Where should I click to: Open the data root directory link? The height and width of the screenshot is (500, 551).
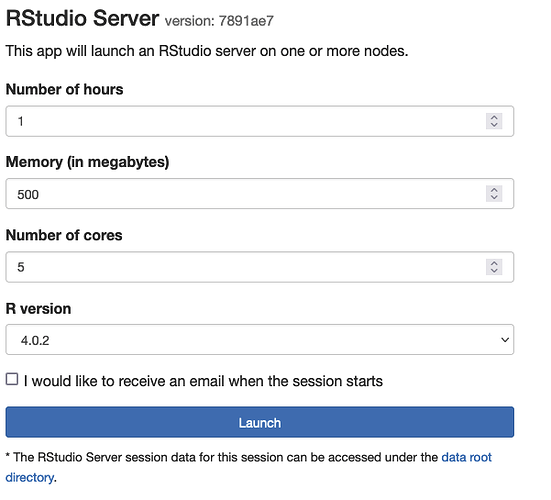(x=466, y=457)
